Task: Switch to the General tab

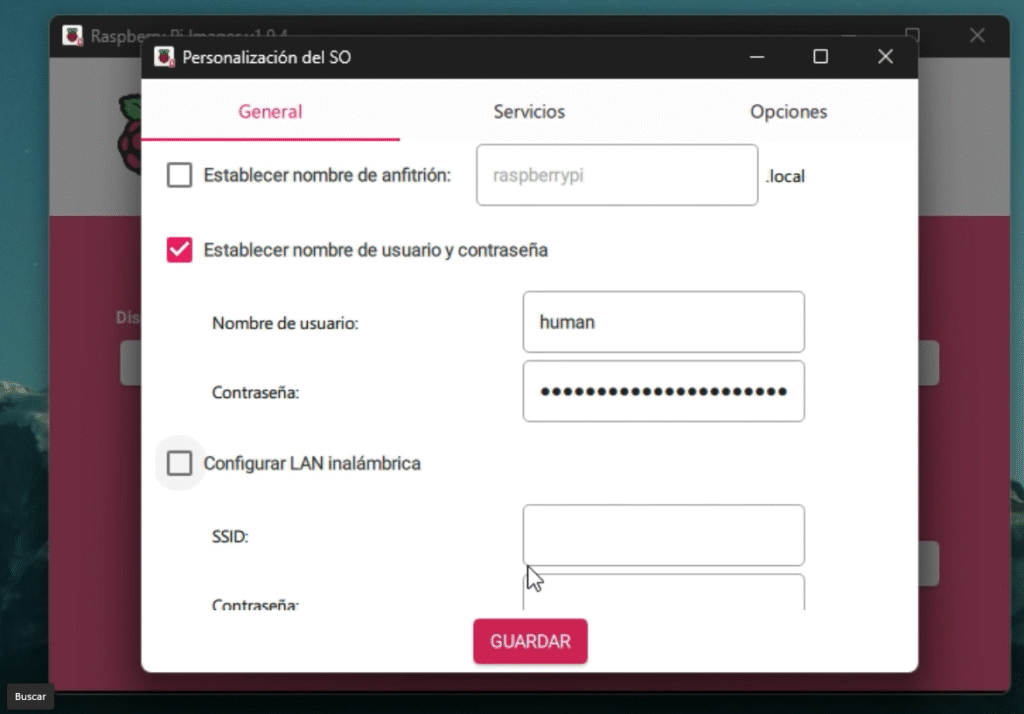Action: coord(270,112)
